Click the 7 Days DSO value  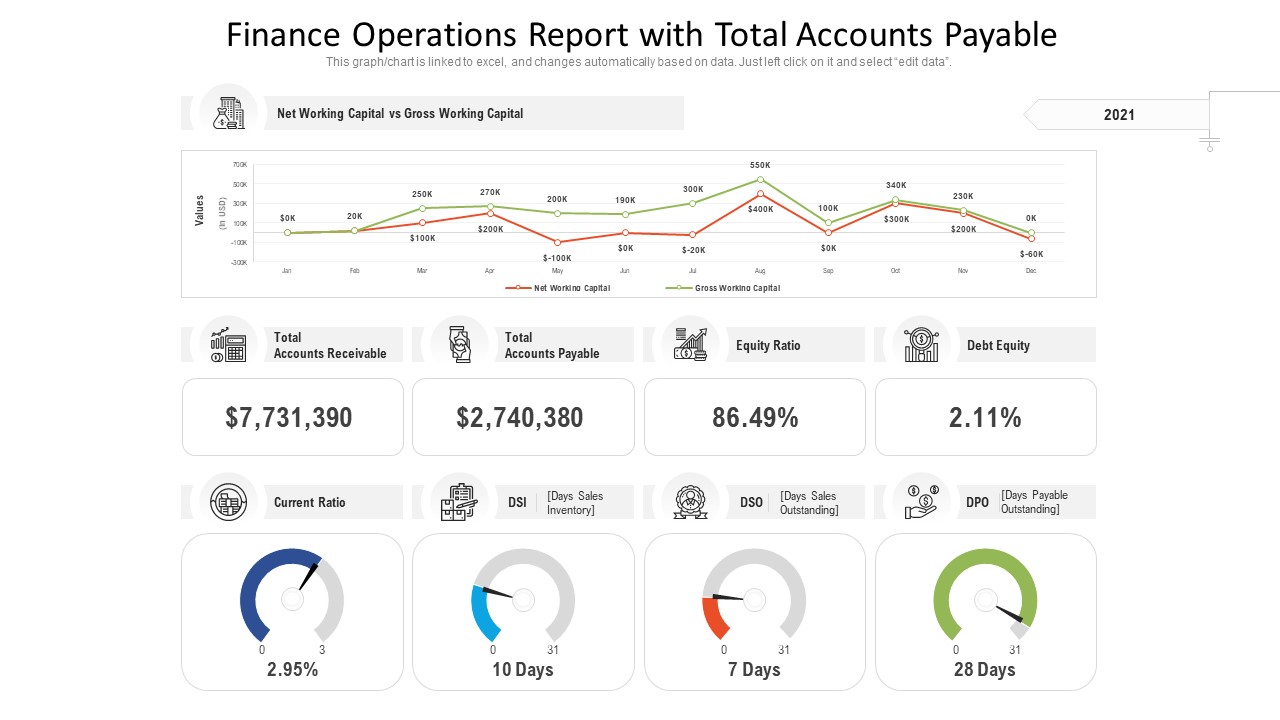pos(755,670)
